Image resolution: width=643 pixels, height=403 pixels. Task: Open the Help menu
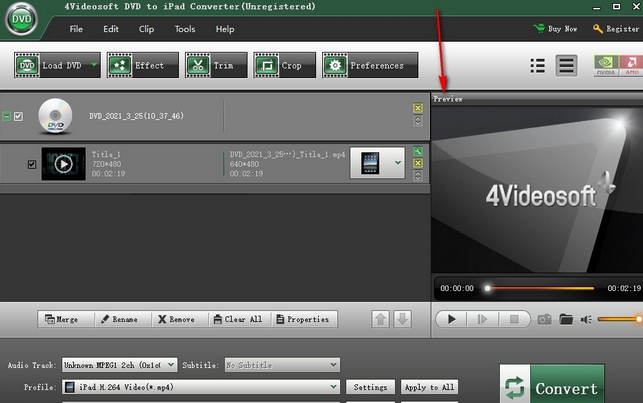225,29
